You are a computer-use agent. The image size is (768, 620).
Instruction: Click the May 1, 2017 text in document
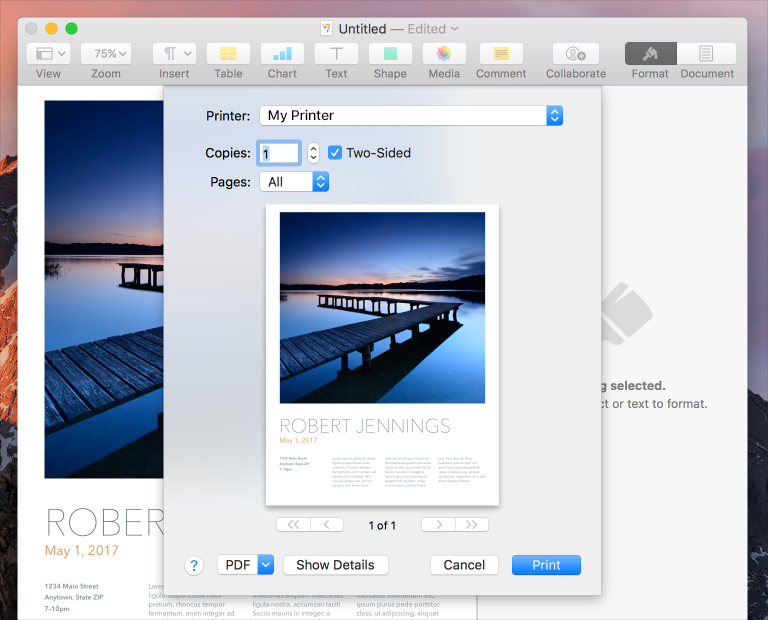pos(81,550)
